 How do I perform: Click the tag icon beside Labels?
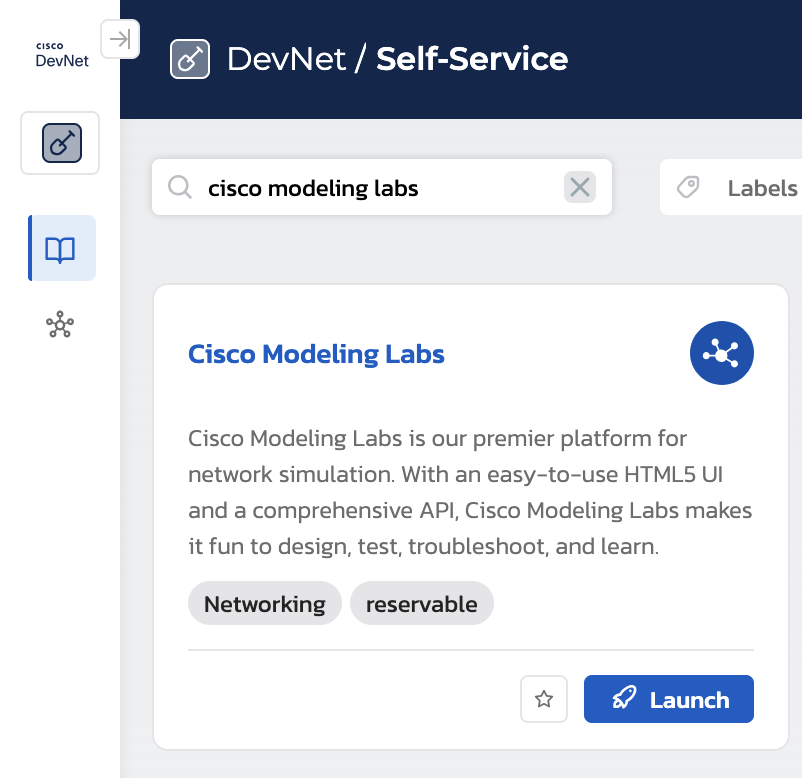(x=688, y=188)
